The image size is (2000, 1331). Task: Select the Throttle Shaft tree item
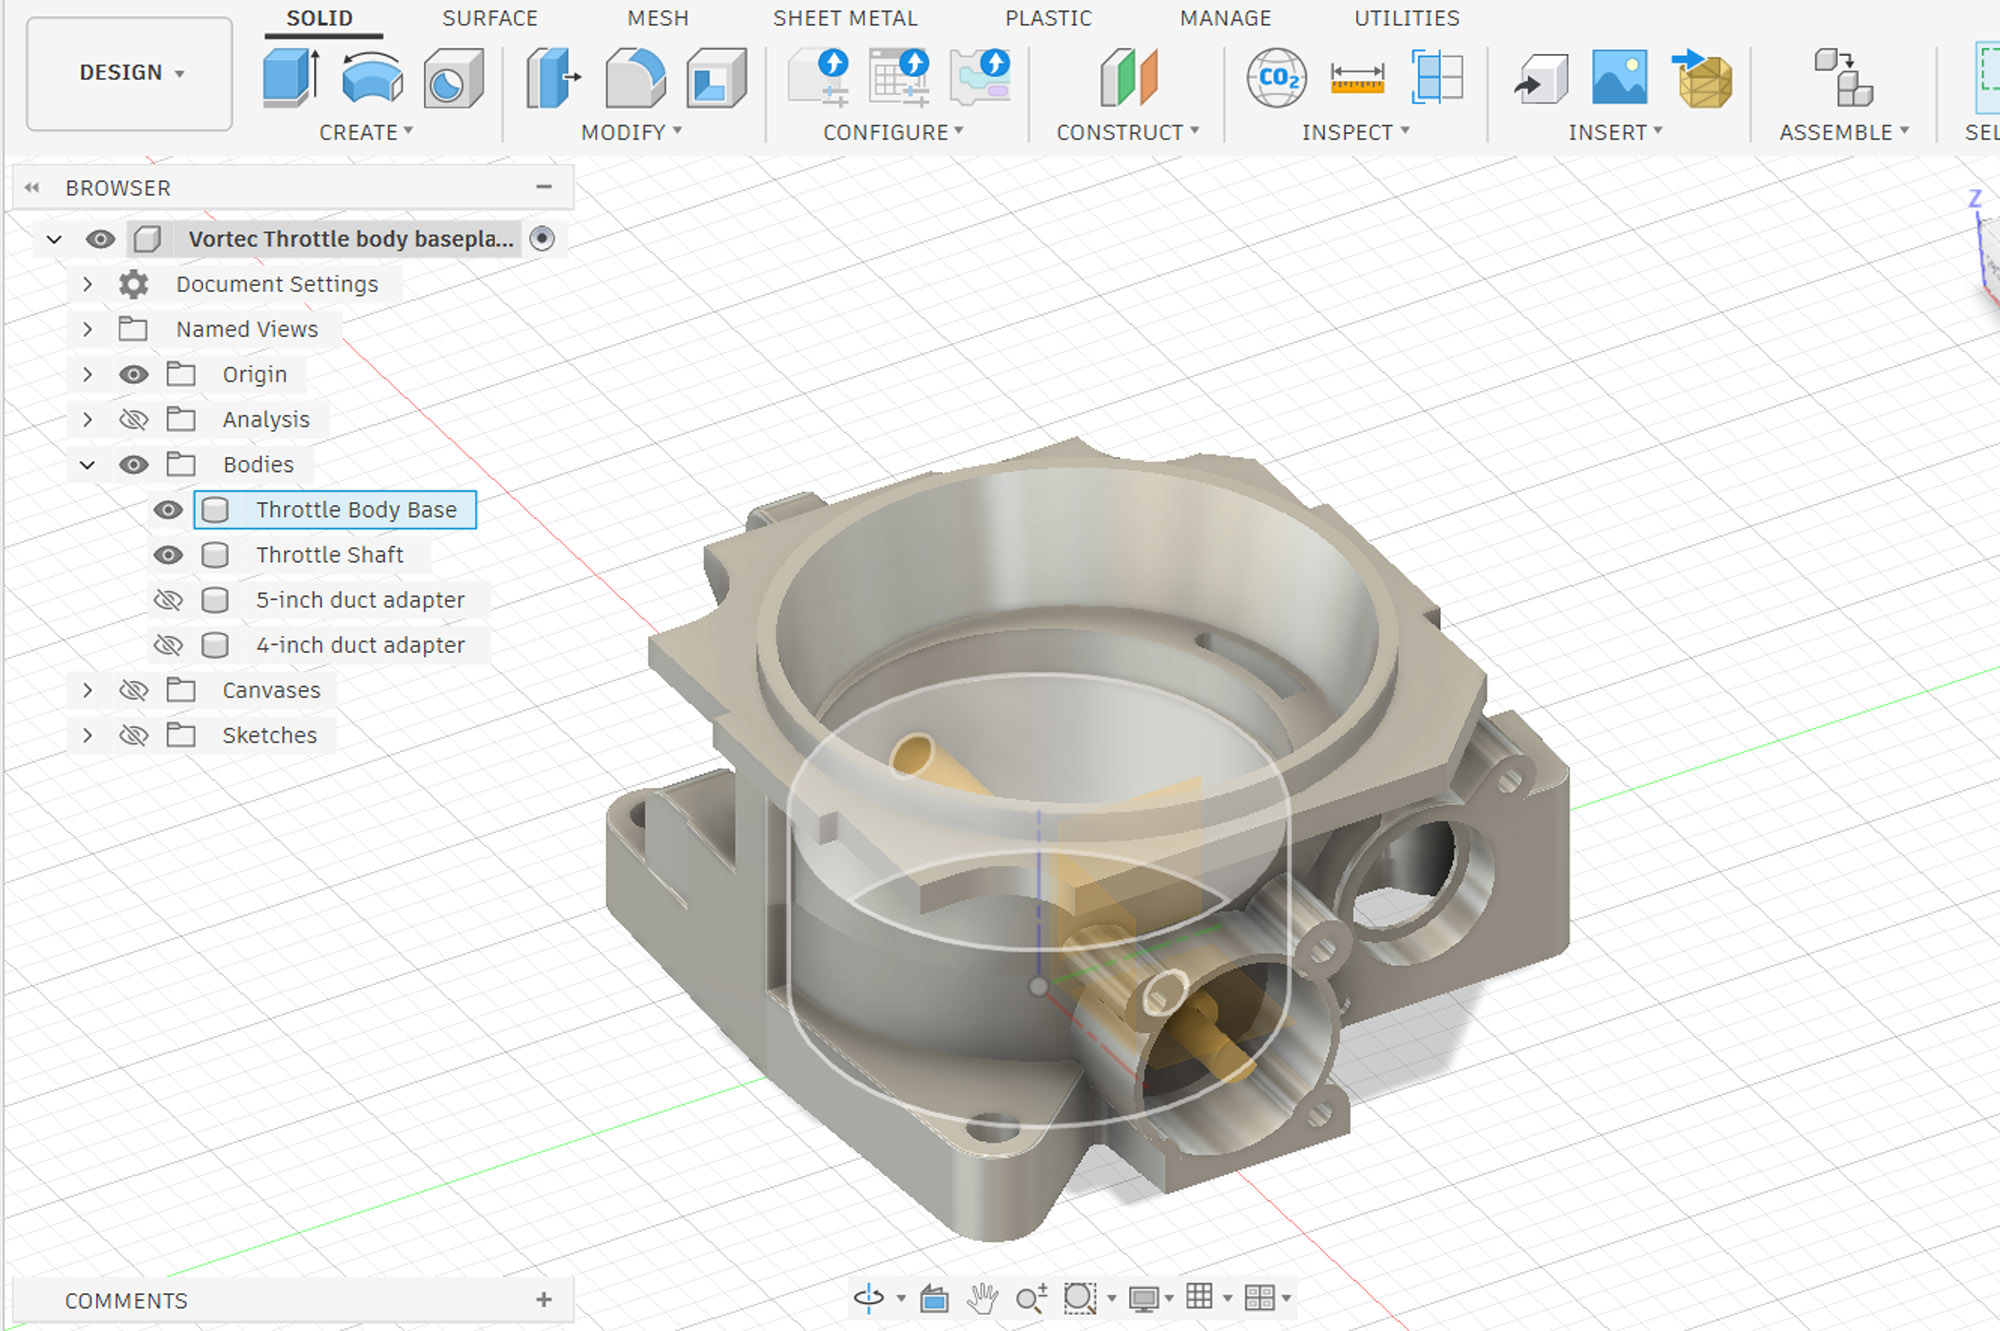[329, 555]
